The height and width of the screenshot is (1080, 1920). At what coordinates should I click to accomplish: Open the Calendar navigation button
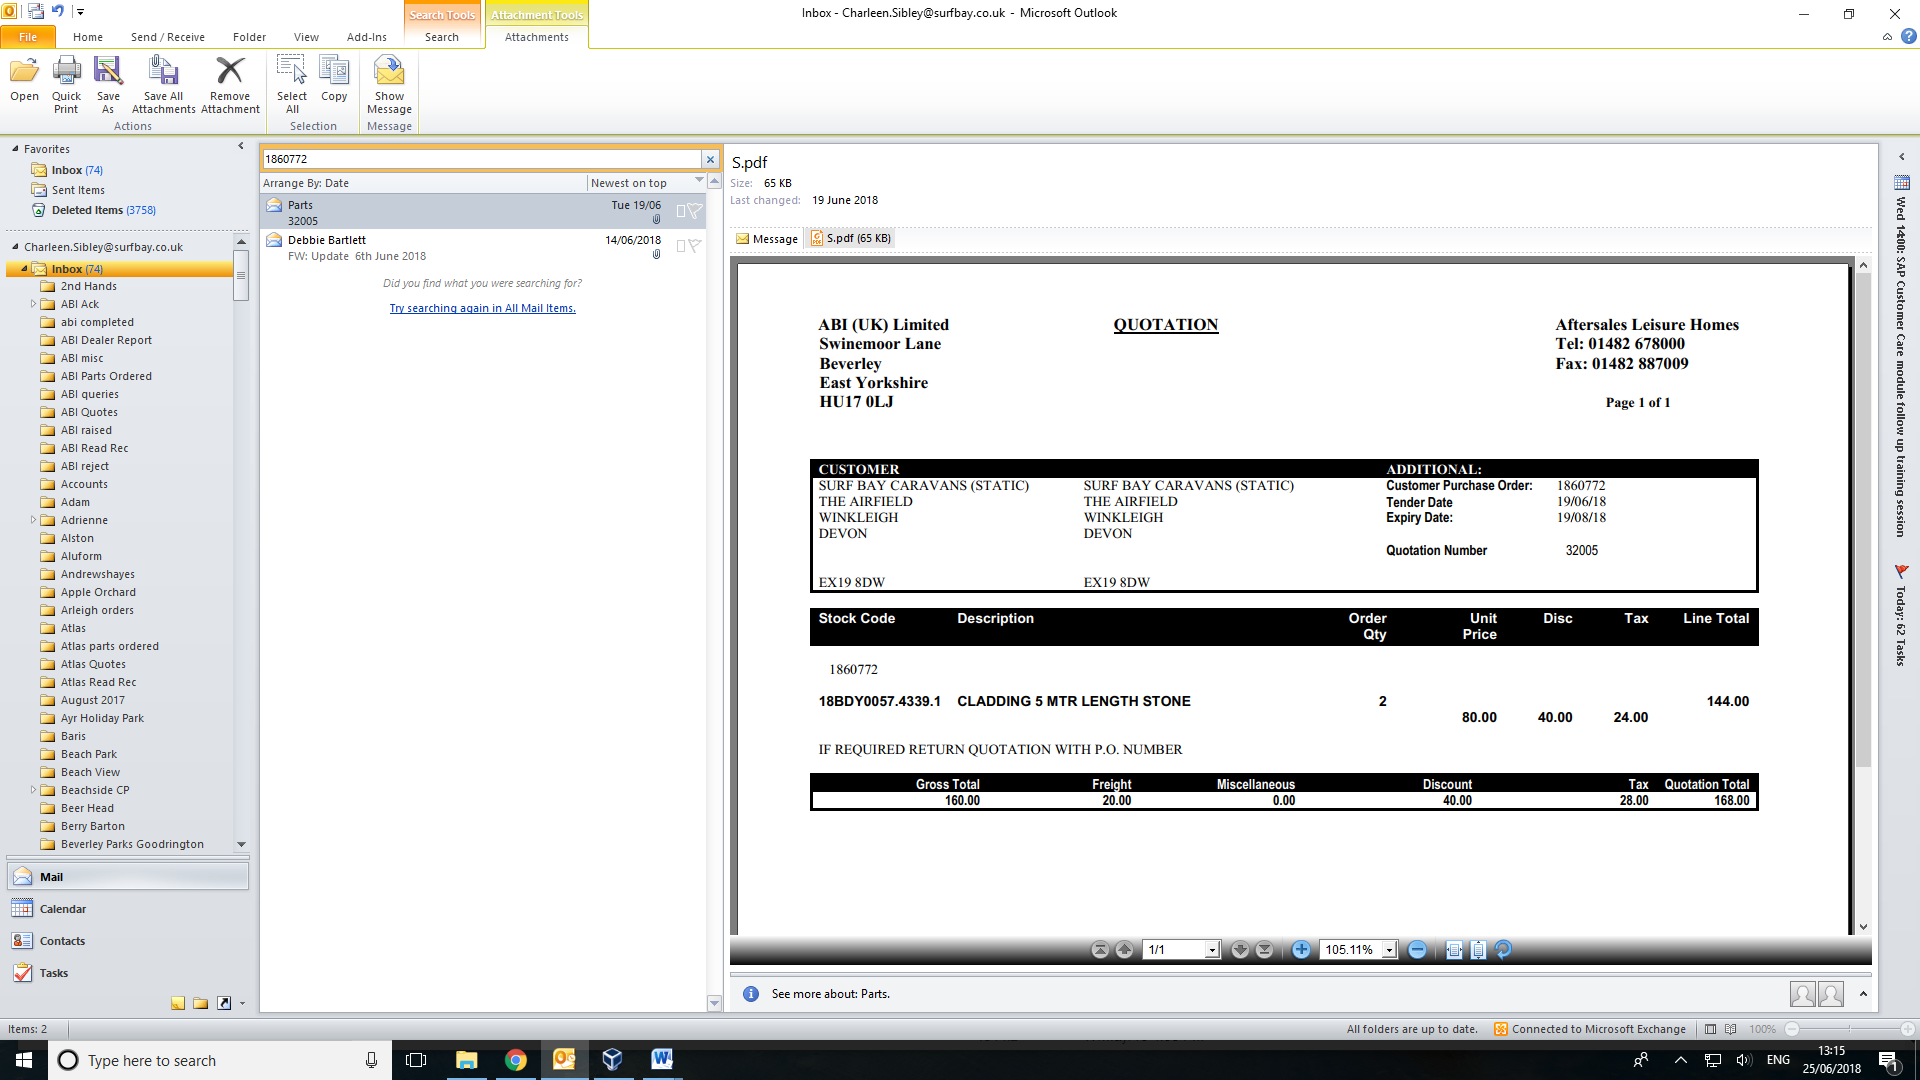(62, 909)
